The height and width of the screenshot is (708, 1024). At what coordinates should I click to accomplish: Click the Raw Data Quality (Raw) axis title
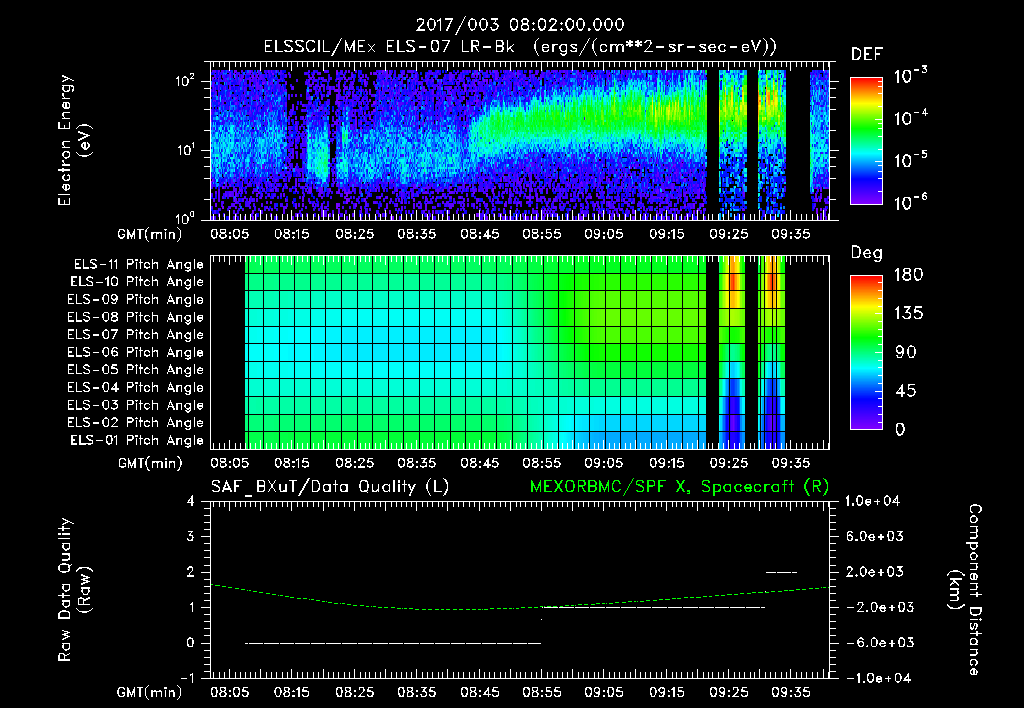click(74, 590)
